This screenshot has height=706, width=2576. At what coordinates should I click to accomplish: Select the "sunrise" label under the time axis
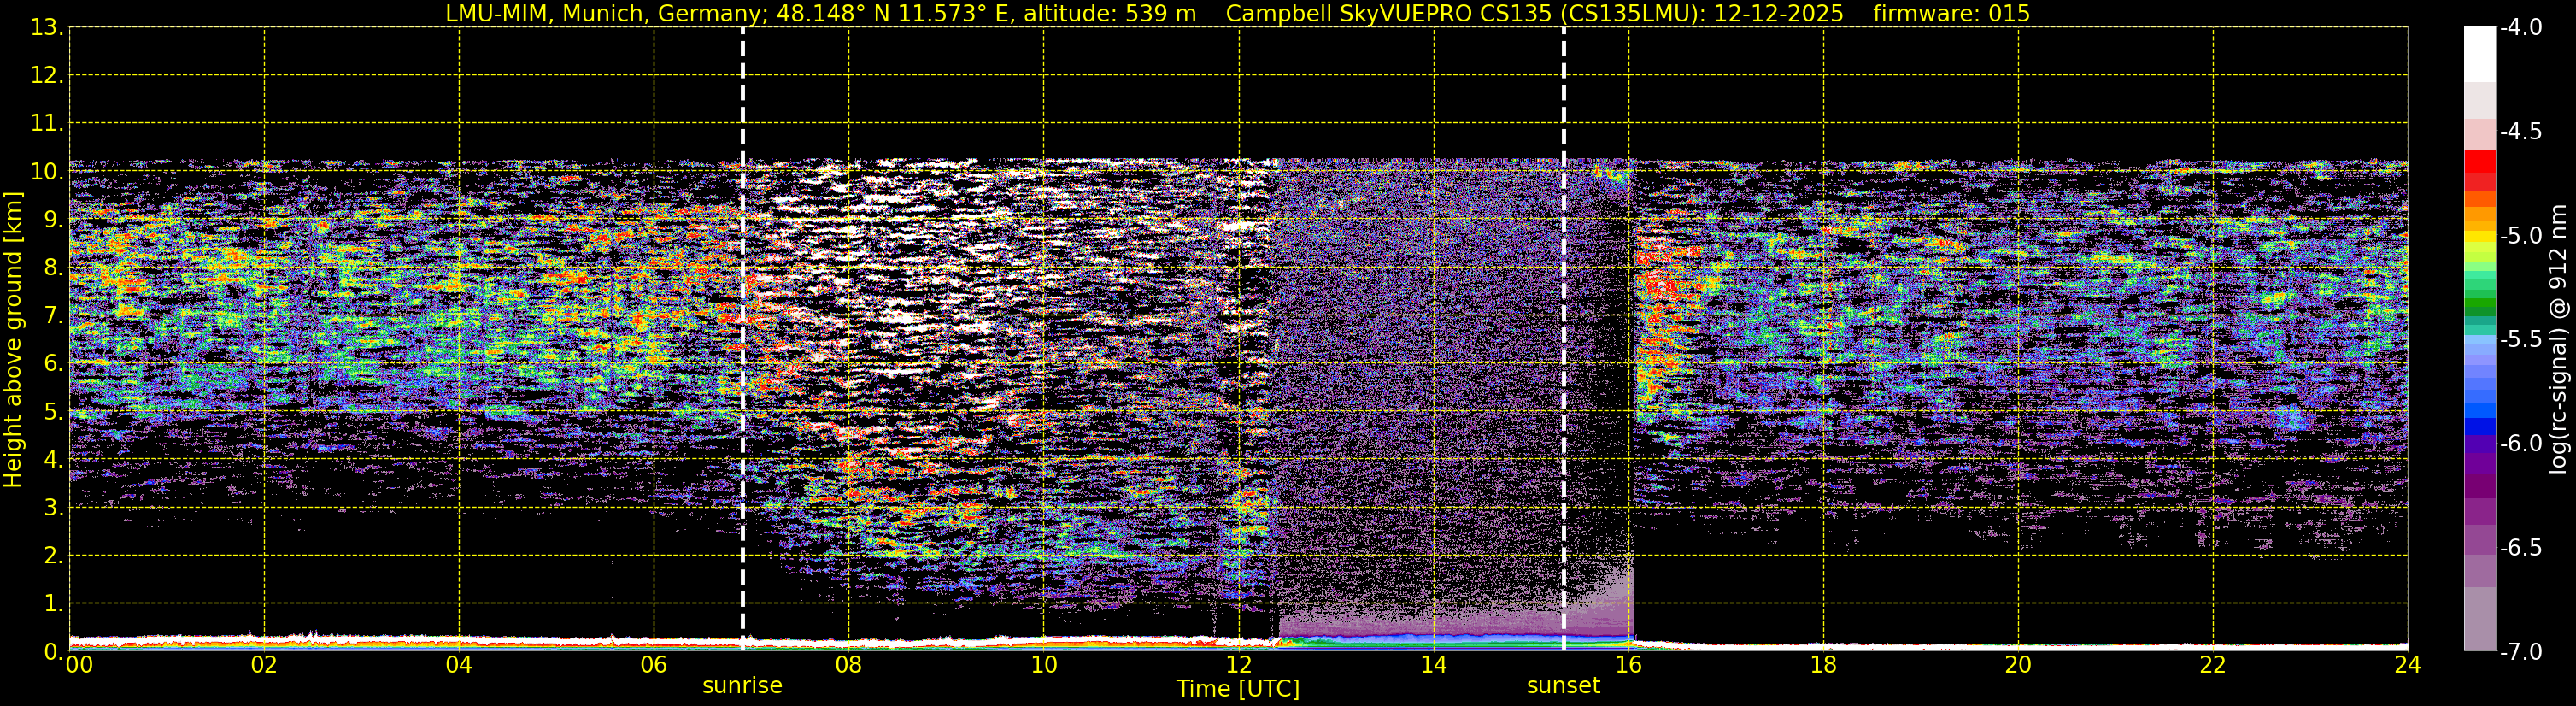click(742, 686)
